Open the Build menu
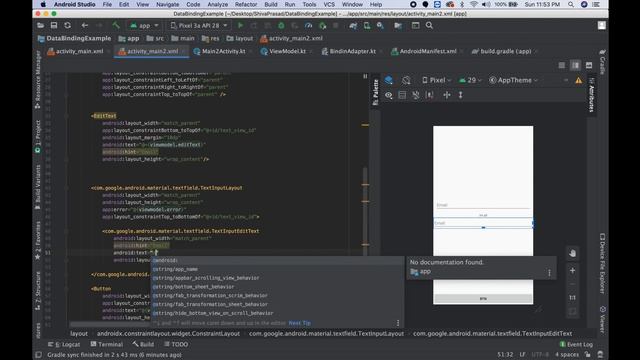The image size is (640, 360). click(271, 4)
